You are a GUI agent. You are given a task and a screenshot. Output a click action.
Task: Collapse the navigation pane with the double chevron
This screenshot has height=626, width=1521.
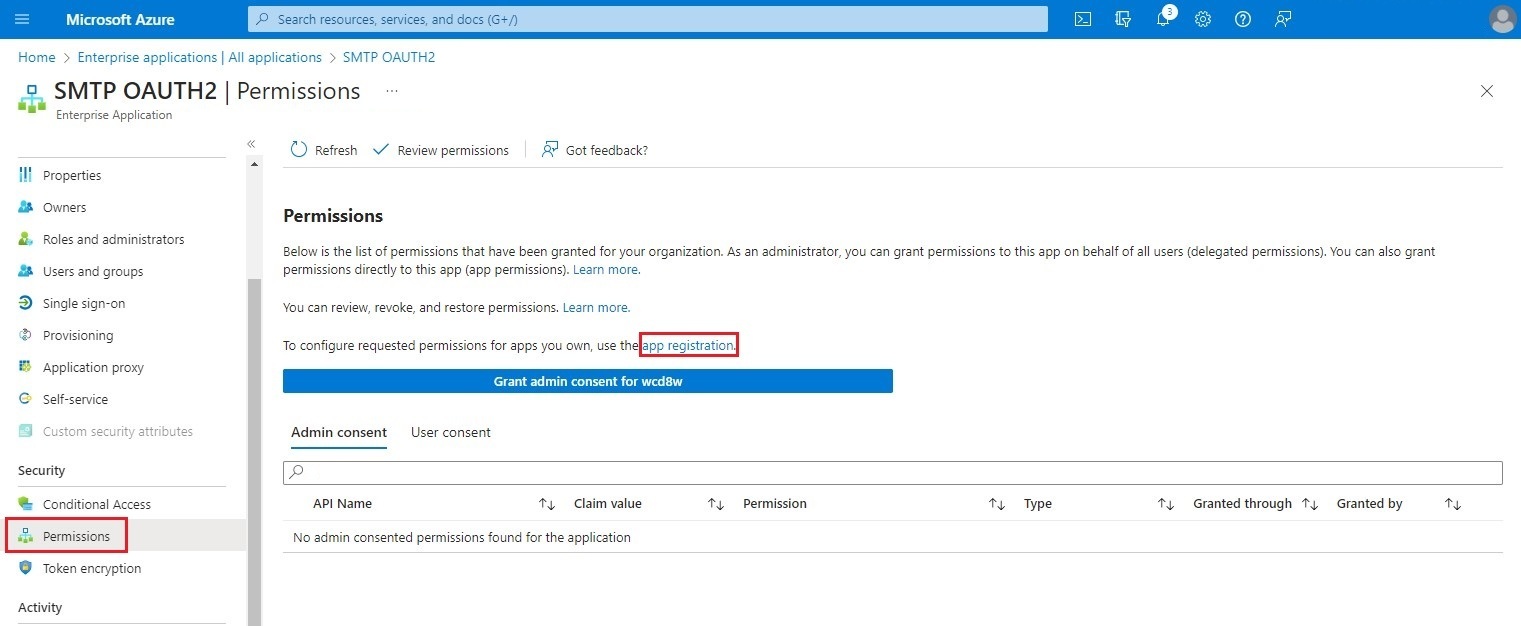251,143
